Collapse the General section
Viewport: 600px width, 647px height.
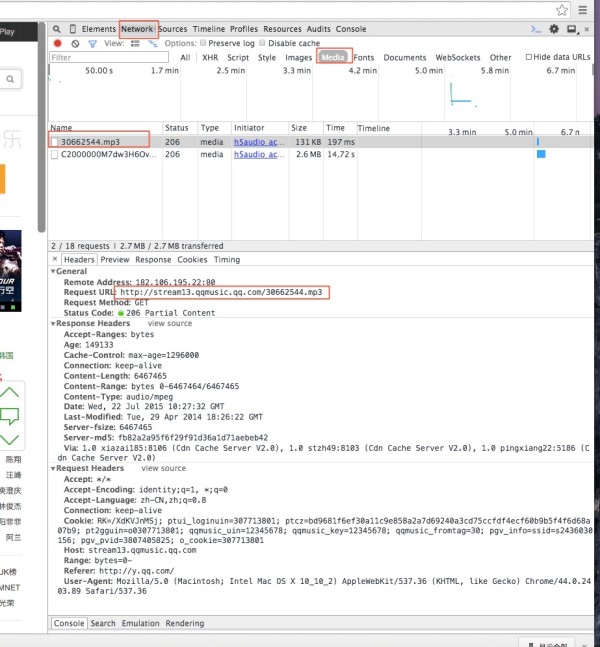click(x=54, y=271)
